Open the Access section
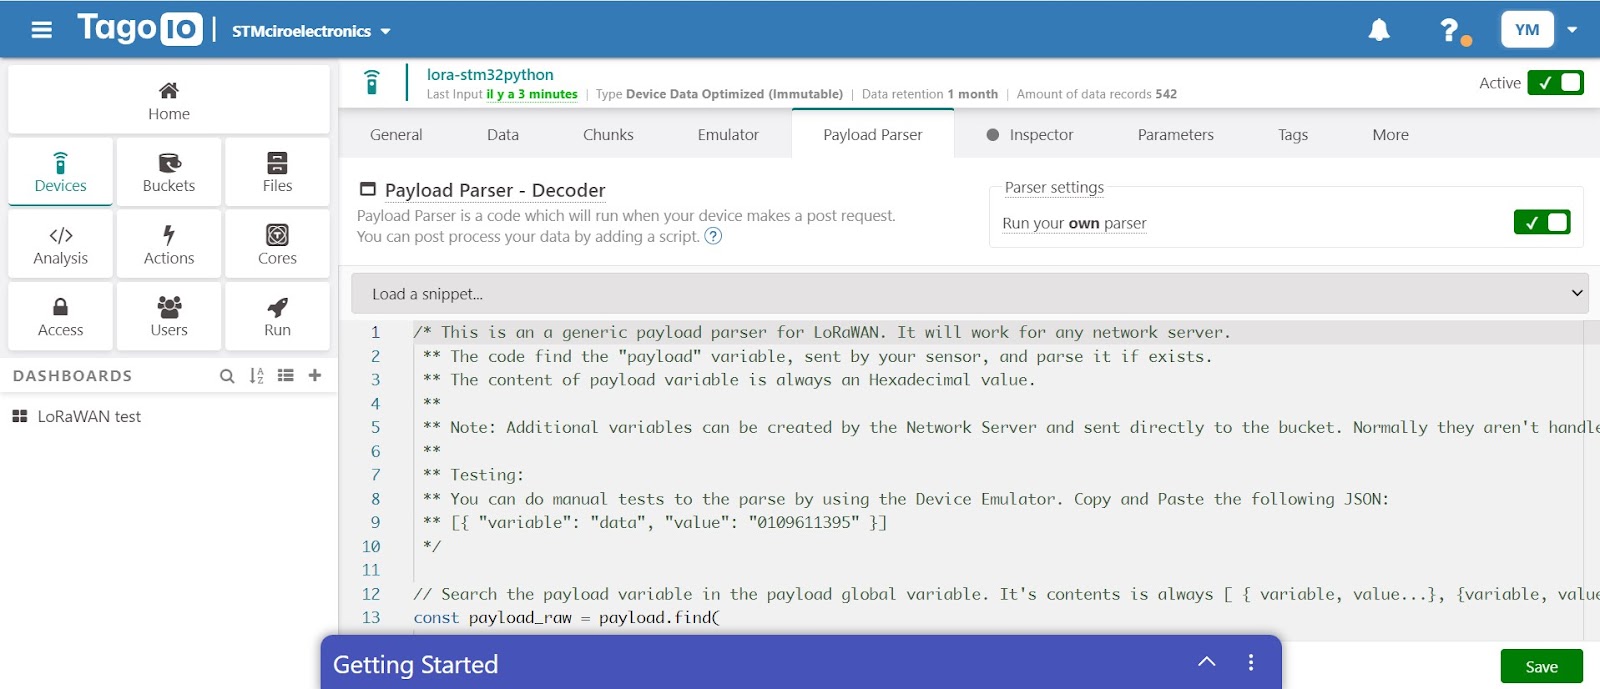 click(x=61, y=316)
